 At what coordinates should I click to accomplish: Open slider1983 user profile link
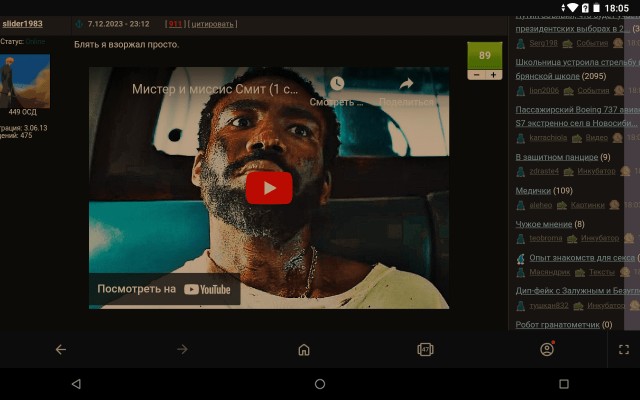click(x=22, y=24)
